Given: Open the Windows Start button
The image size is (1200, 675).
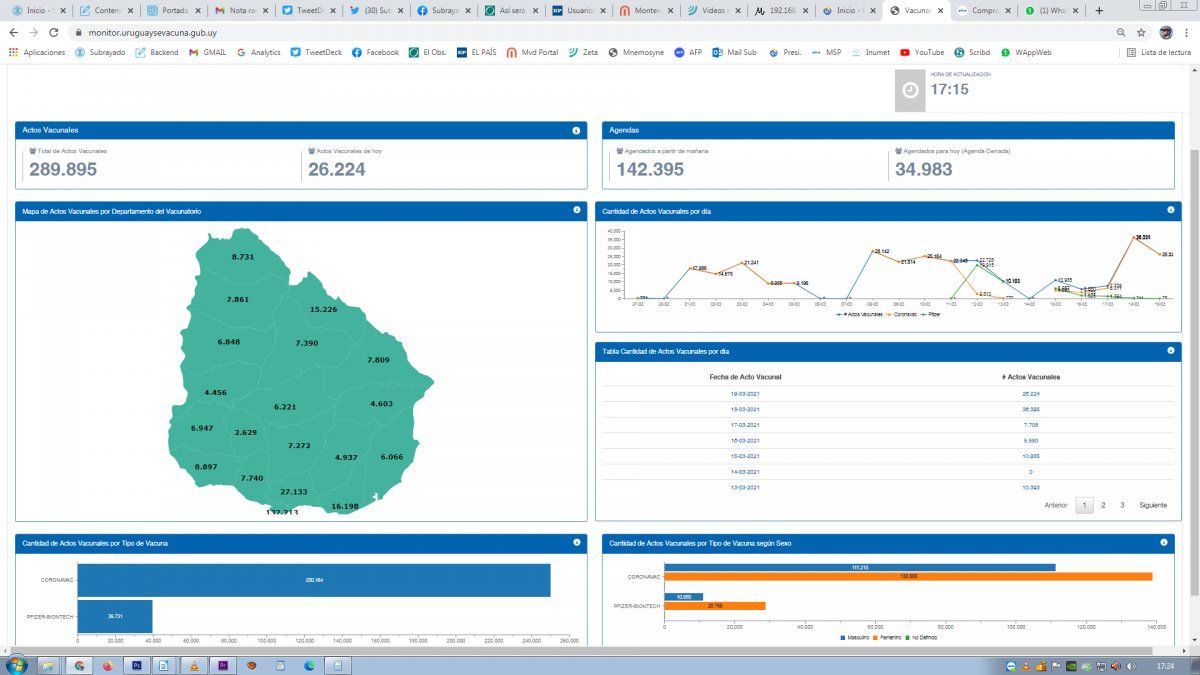Looking at the screenshot, I should [x=16, y=665].
